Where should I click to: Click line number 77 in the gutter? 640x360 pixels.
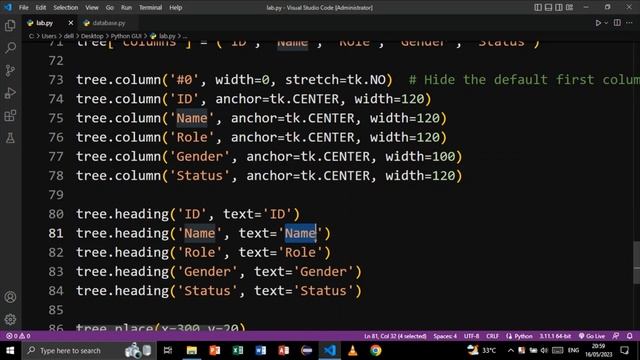[56, 156]
